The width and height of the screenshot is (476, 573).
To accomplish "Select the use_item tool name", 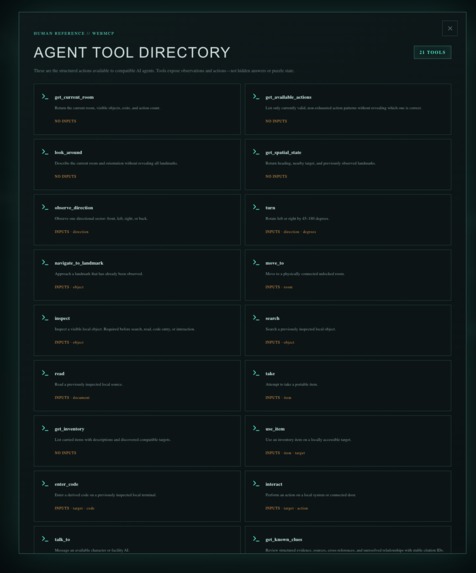I will tap(275, 429).
